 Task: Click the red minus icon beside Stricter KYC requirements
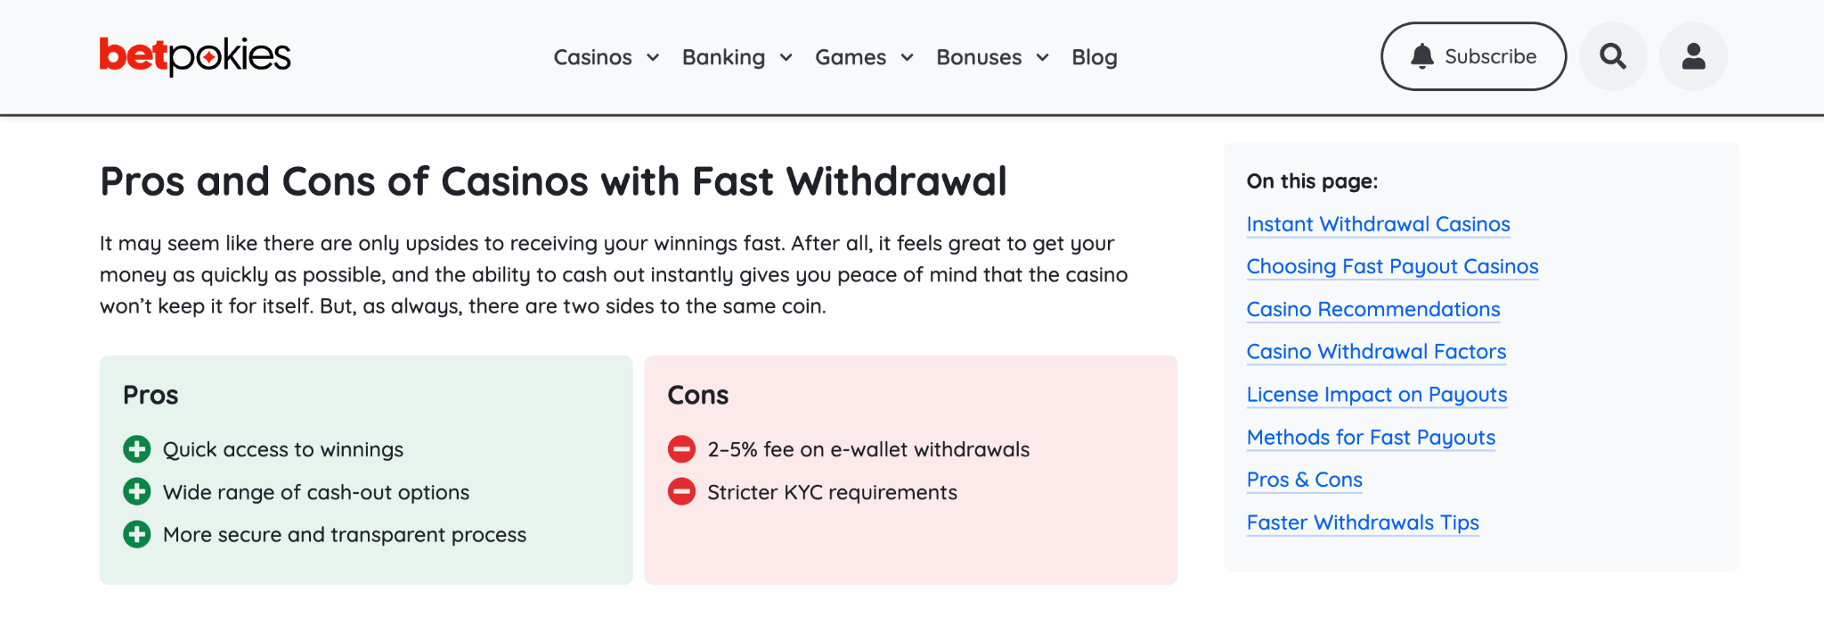coord(681,492)
